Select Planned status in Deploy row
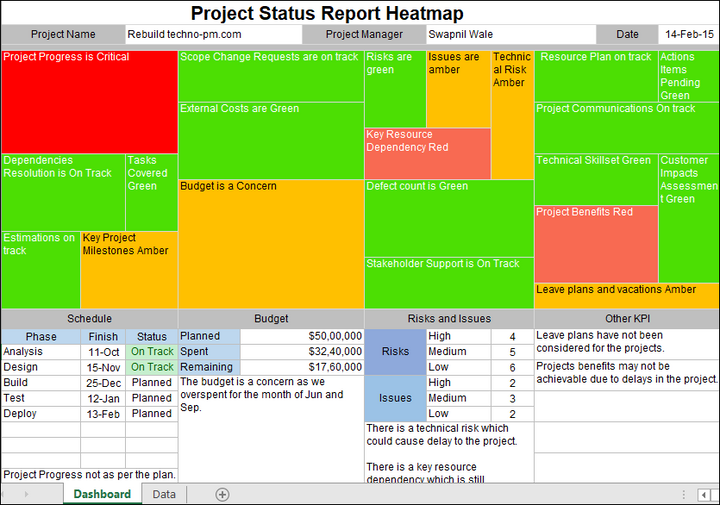720x505 pixels. [x=152, y=414]
